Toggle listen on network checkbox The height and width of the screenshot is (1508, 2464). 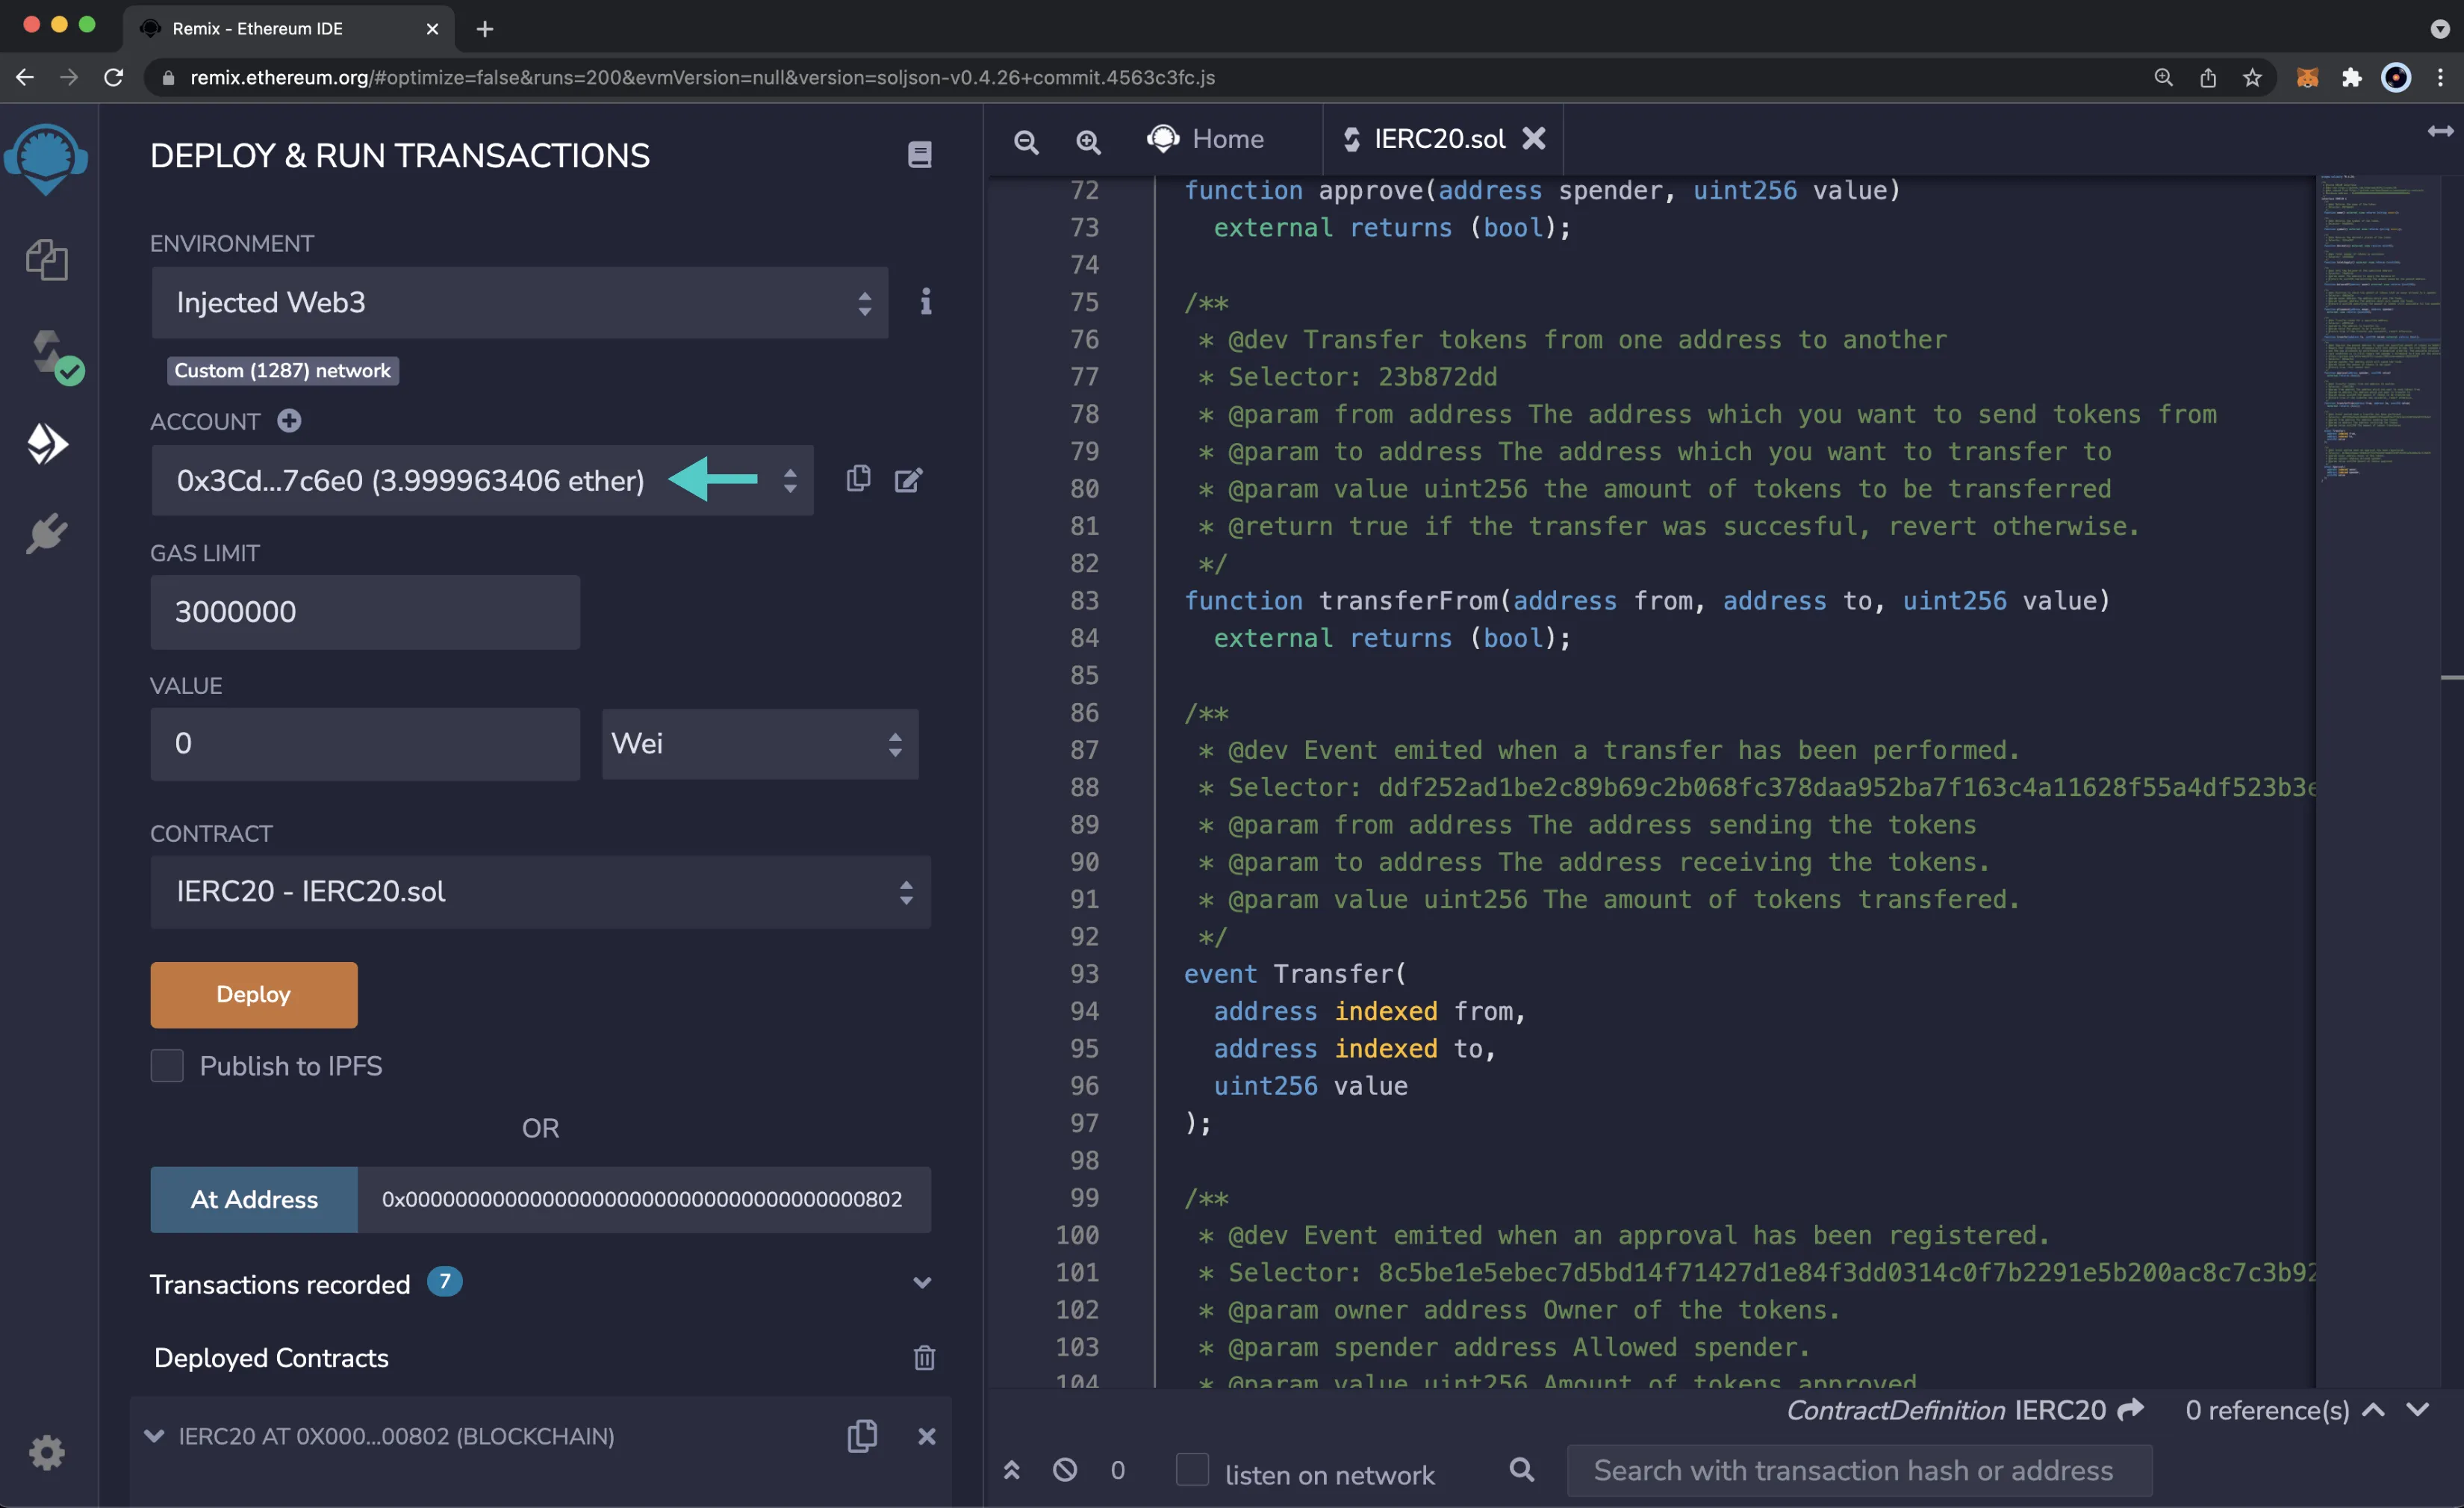point(1192,1469)
